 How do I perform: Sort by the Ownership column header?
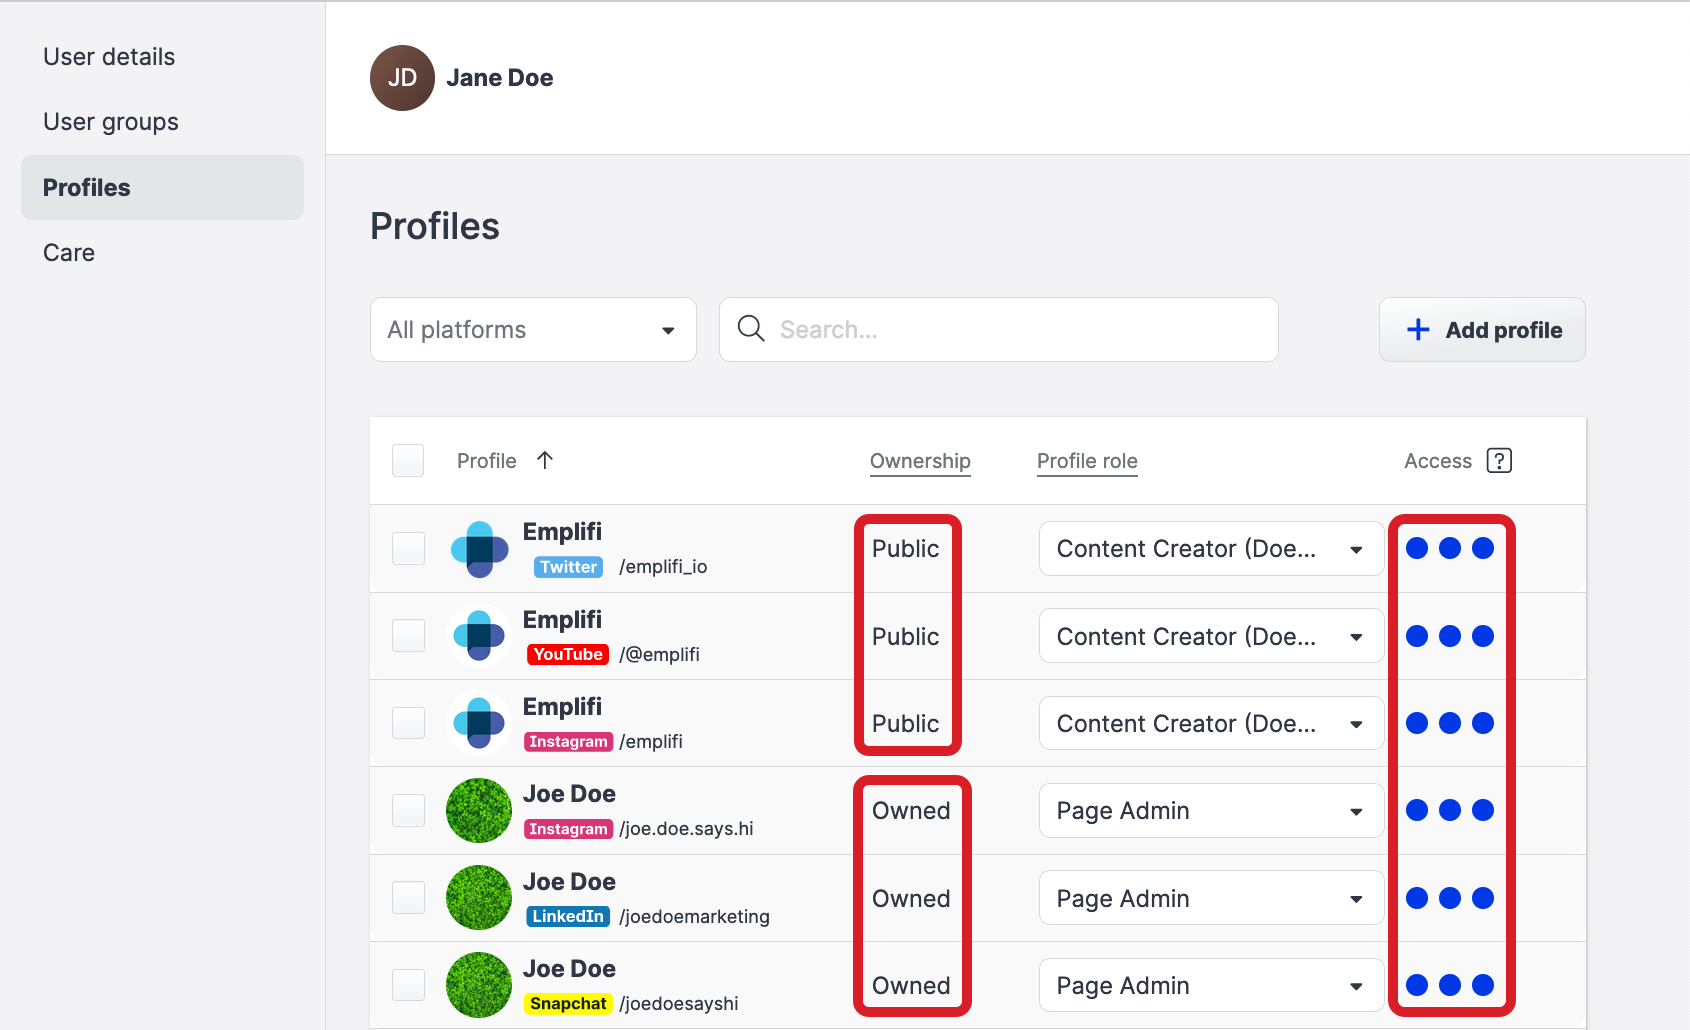click(919, 461)
